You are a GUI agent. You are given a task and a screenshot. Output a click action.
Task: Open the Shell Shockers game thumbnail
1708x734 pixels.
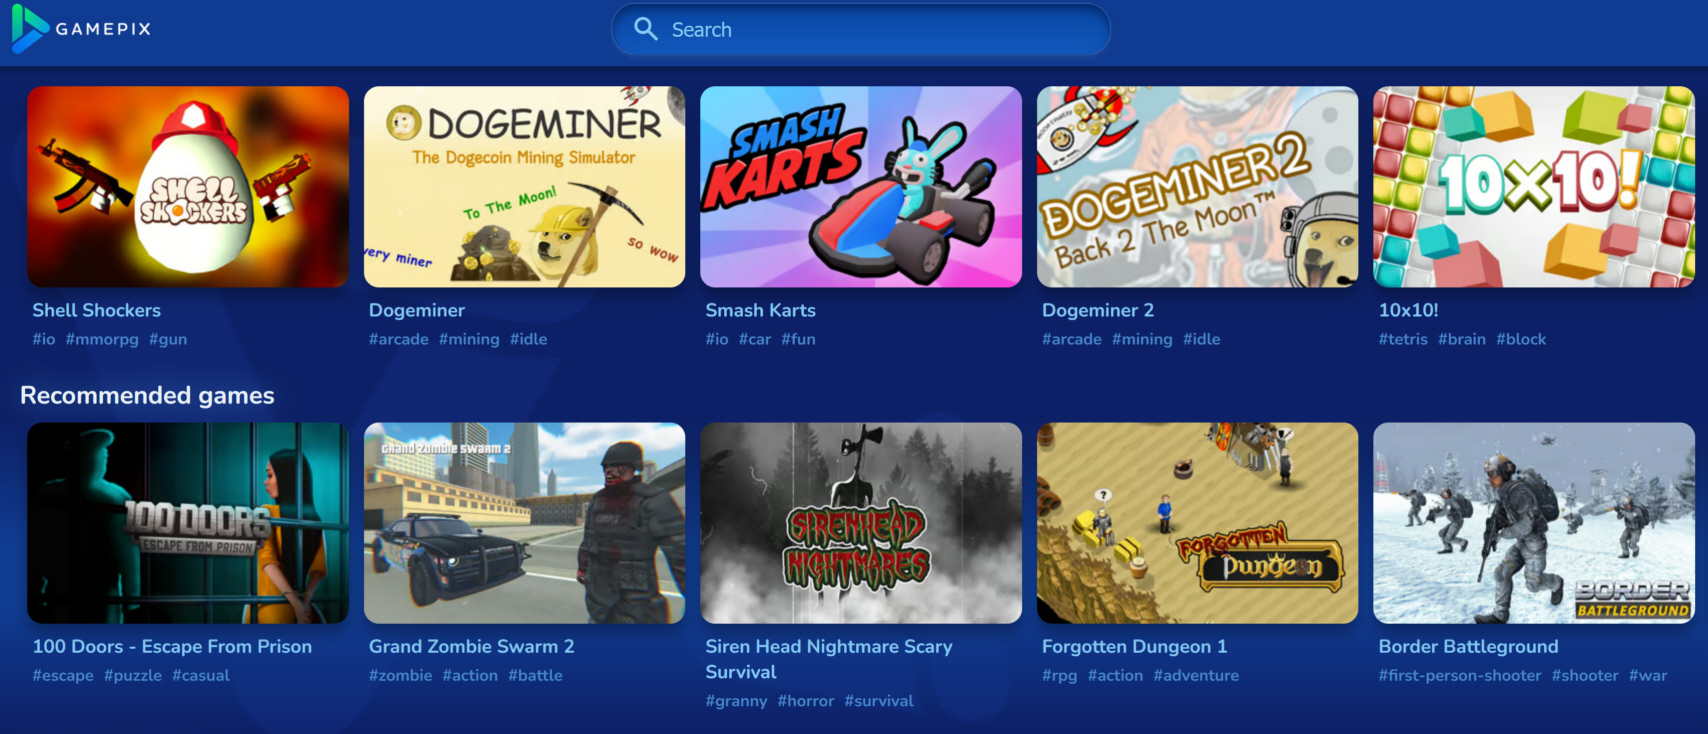(188, 187)
